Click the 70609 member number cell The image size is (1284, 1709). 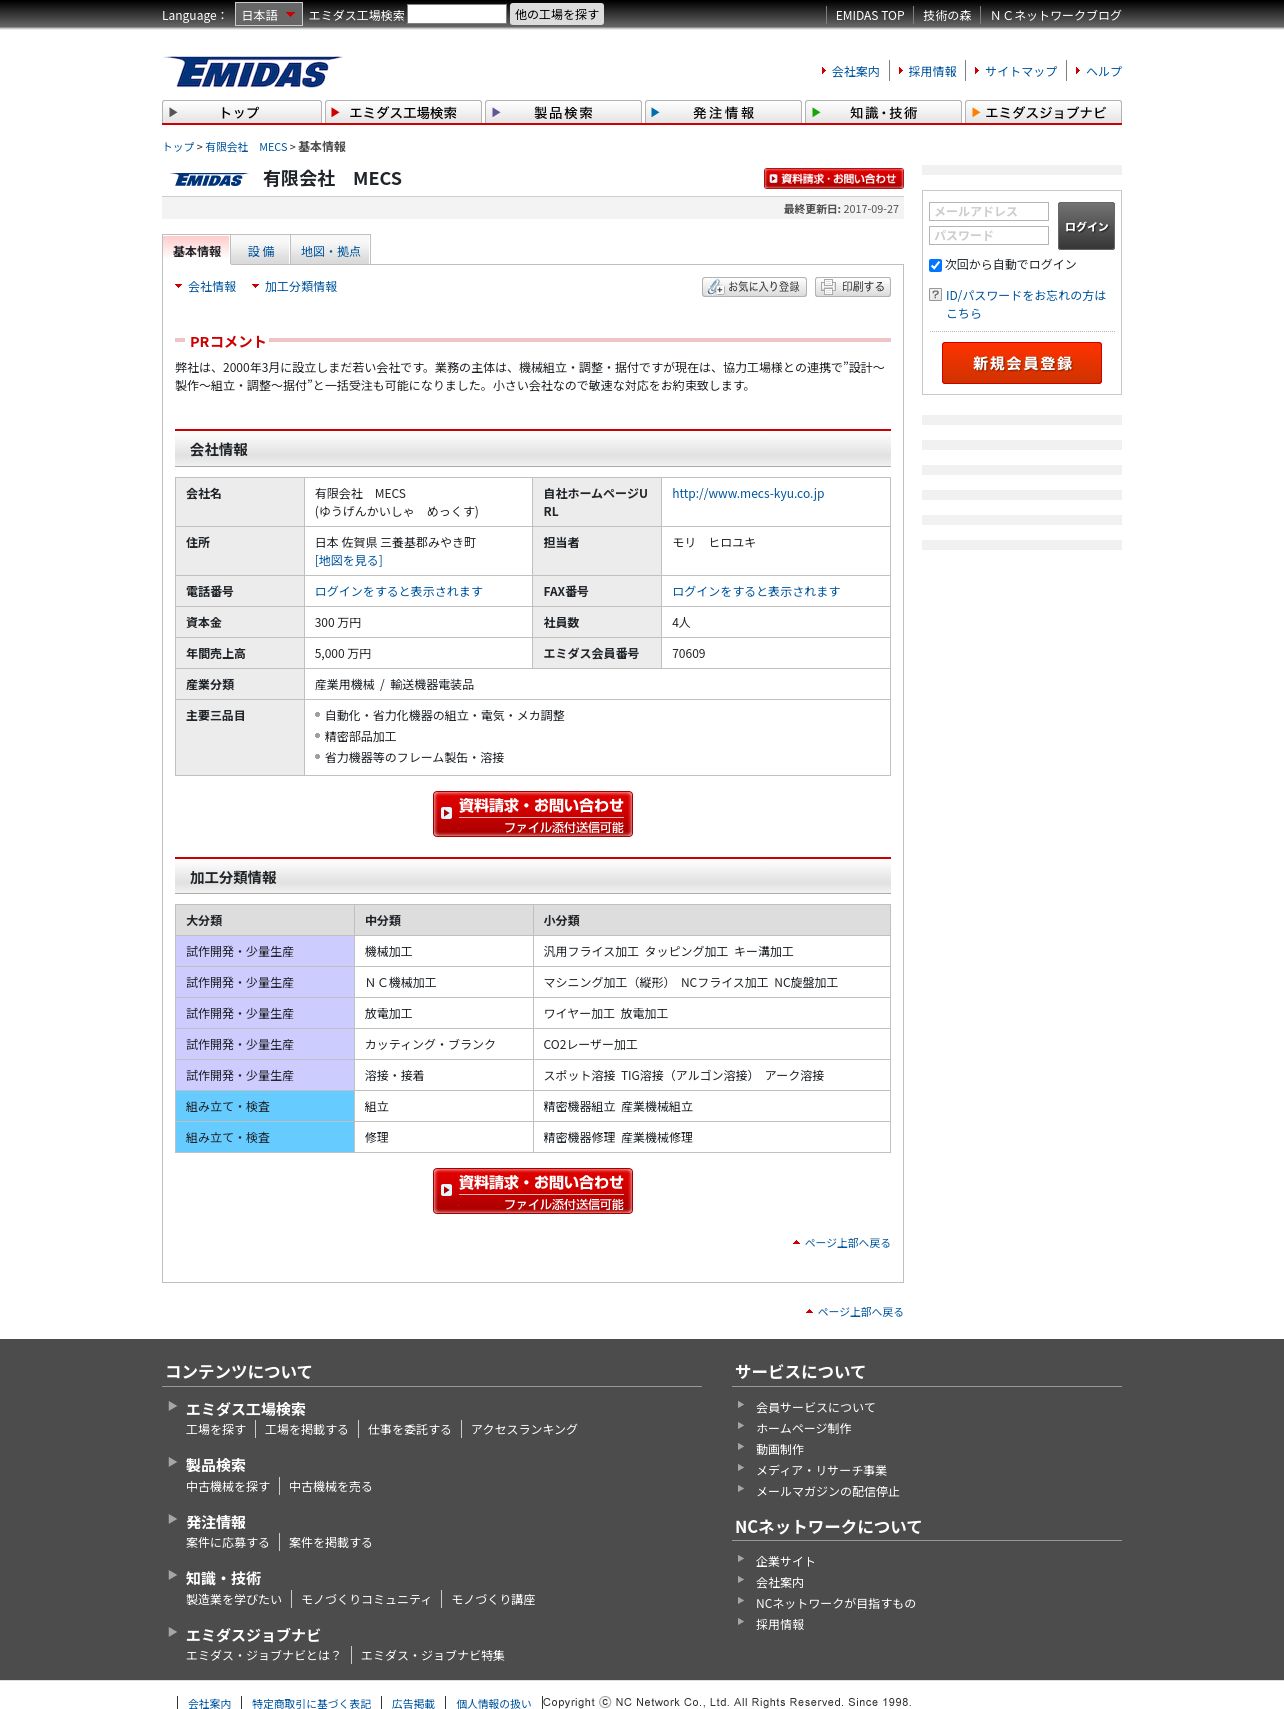[776, 654]
